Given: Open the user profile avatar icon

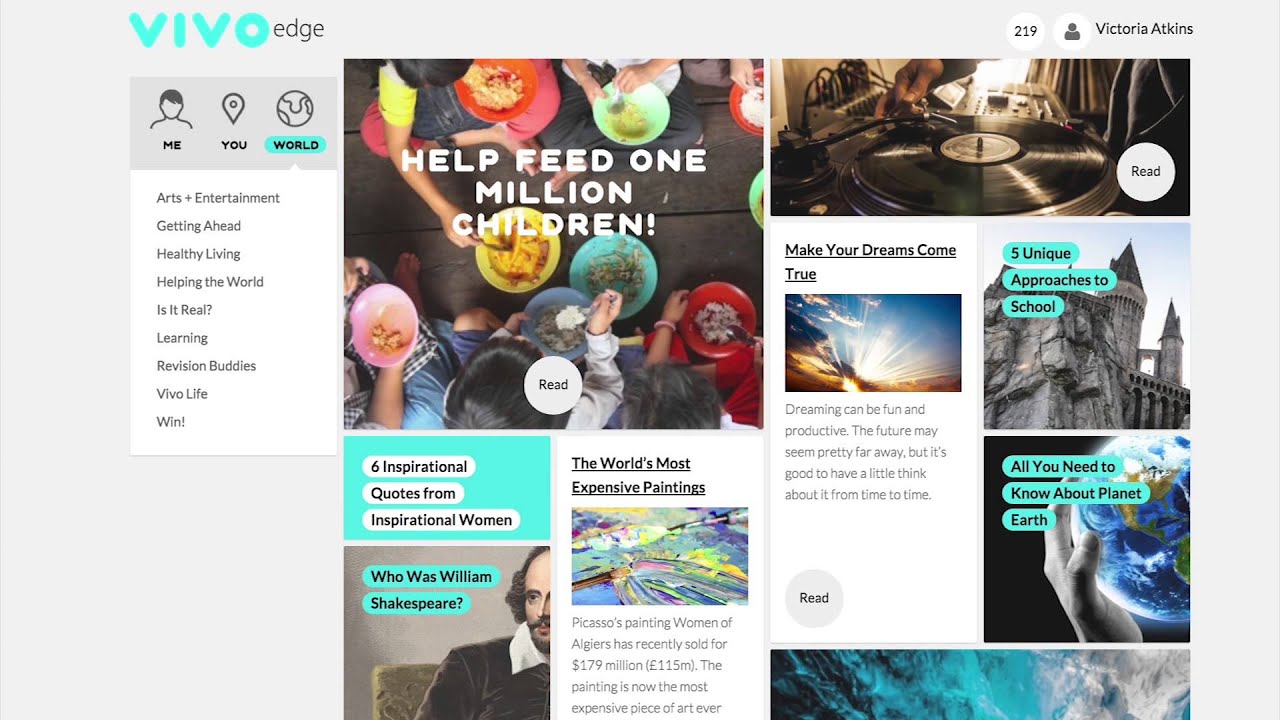Looking at the screenshot, I should 1072,31.
